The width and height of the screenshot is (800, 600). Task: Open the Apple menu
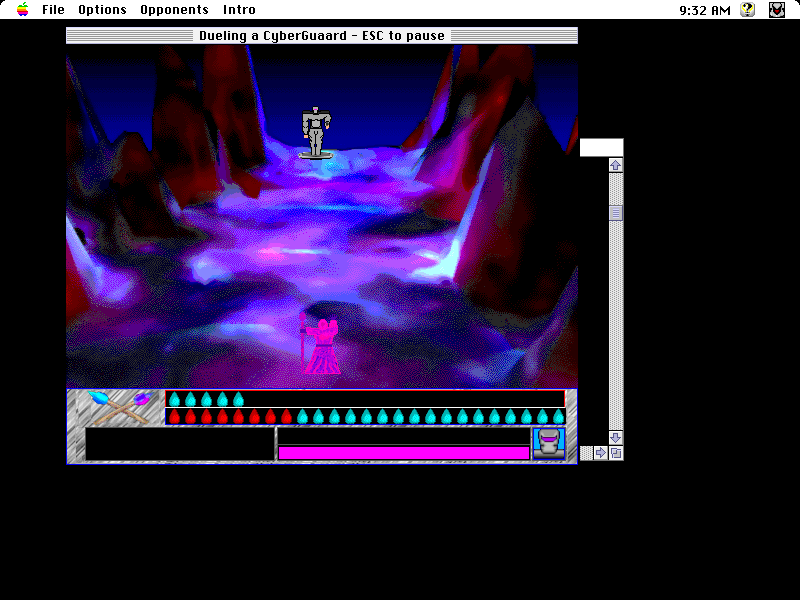20,9
